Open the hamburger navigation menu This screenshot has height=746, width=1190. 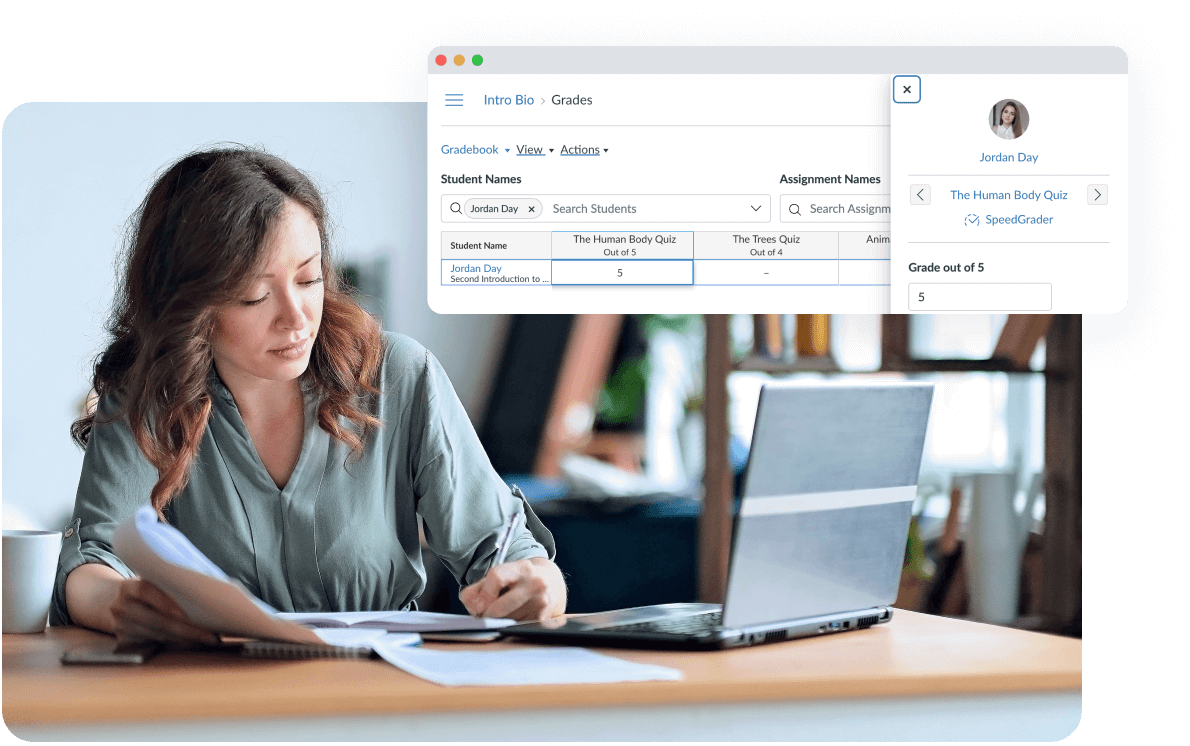tap(454, 100)
